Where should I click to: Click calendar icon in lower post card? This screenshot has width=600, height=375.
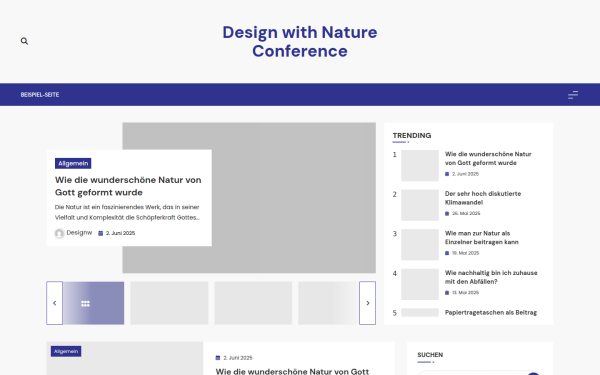point(218,358)
